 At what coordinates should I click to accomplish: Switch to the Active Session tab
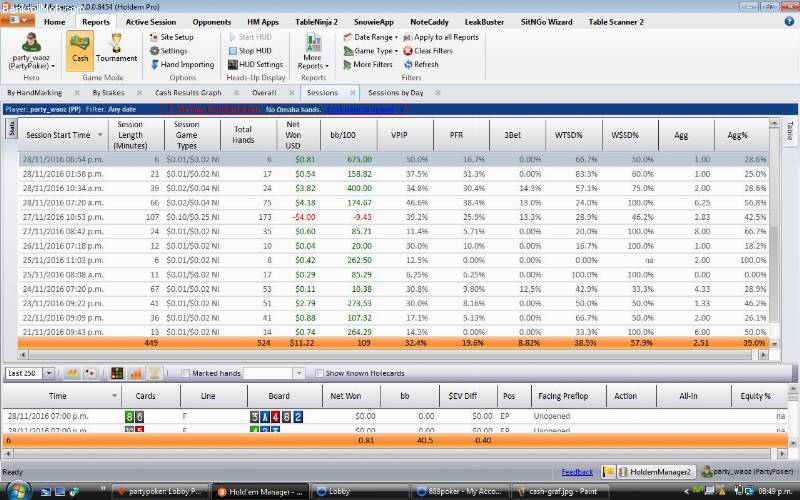point(151,22)
